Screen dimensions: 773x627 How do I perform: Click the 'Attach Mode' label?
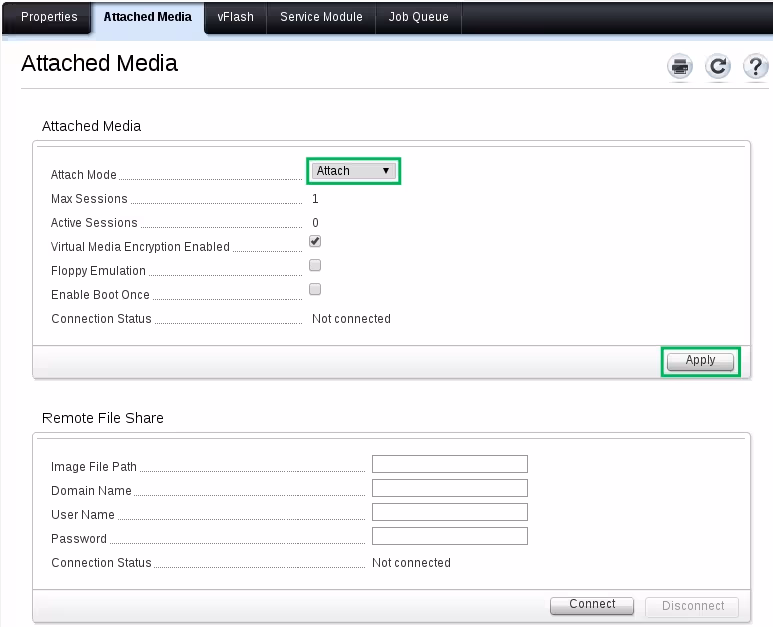point(84,174)
